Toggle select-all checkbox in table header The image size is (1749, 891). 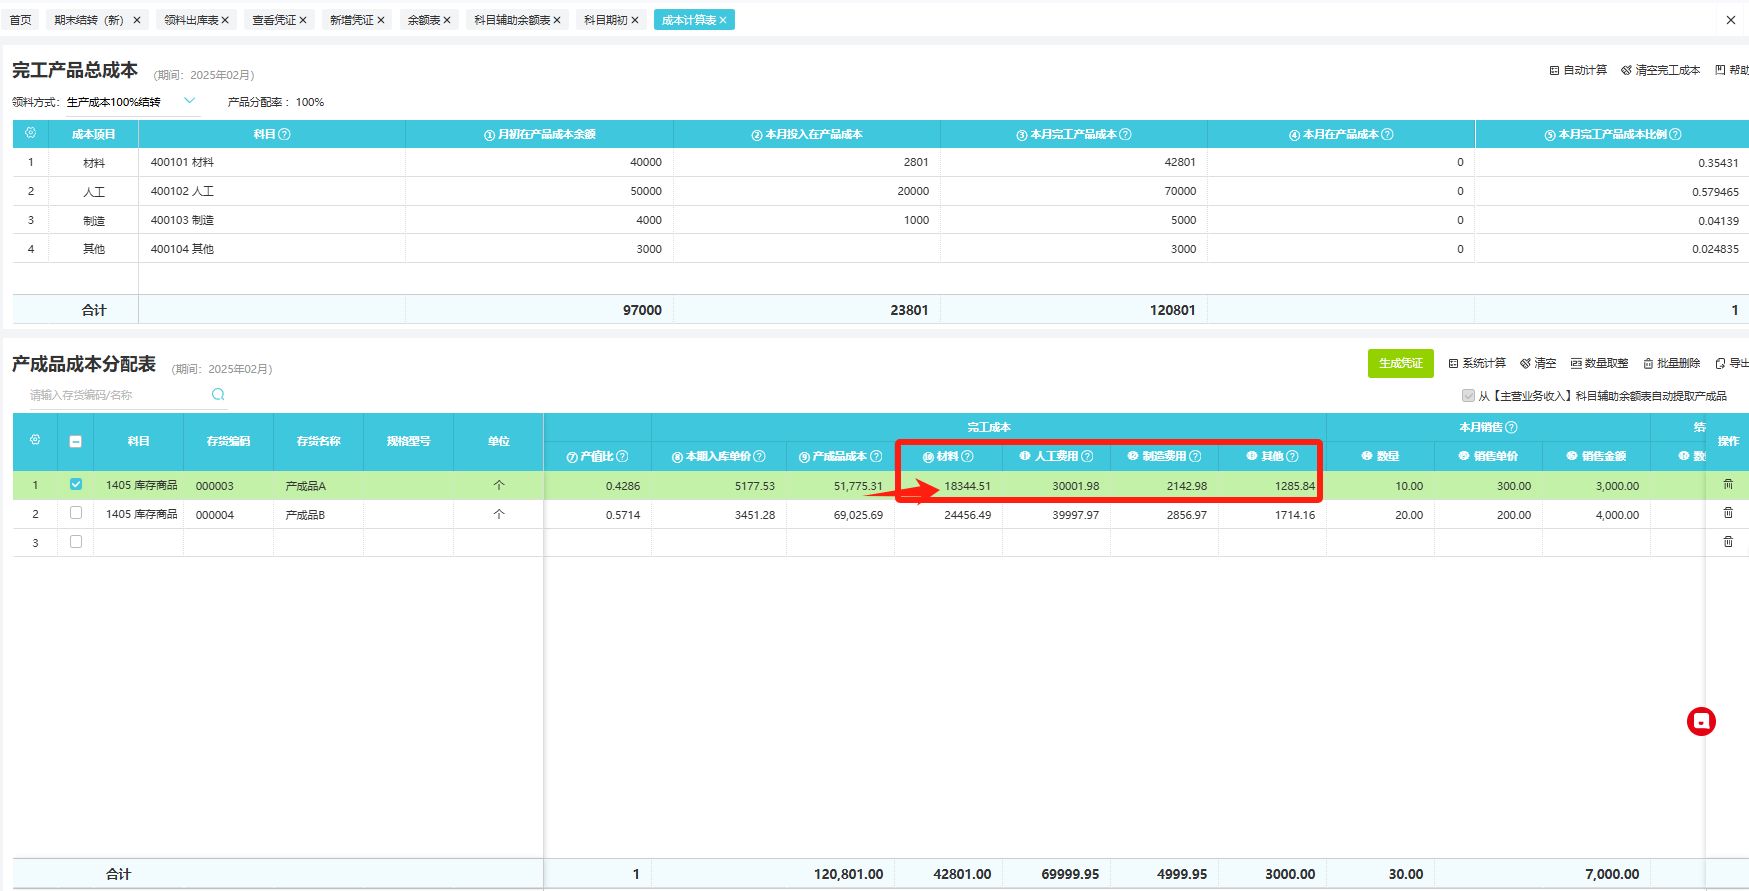pos(76,441)
